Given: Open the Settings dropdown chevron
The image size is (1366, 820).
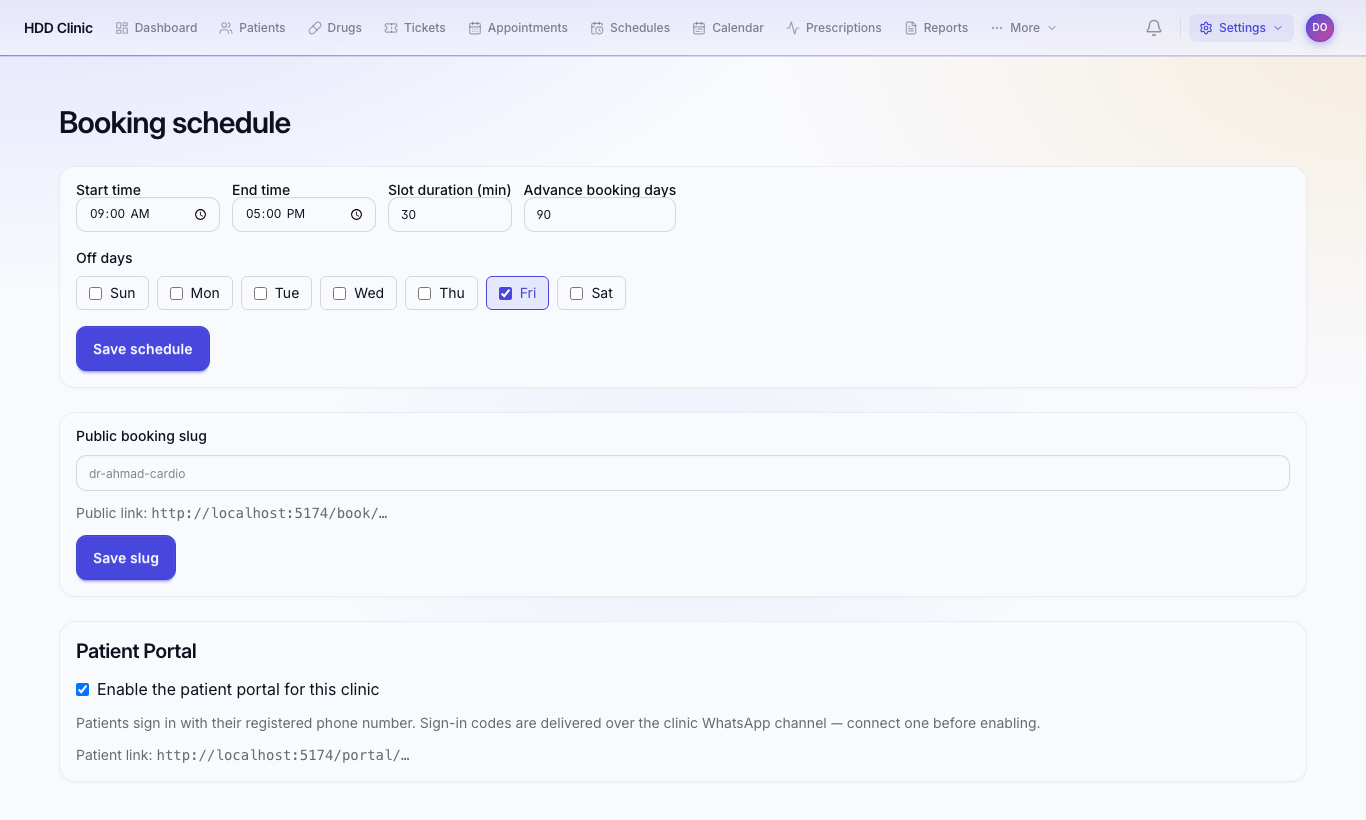Looking at the screenshot, I should click(x=1278, y=28).
